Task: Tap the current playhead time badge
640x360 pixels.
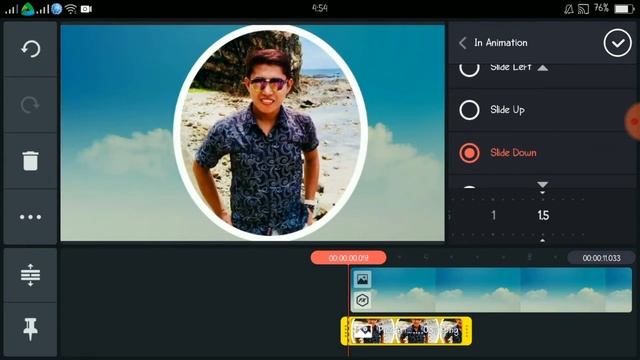Action: [x=348, y=258]
